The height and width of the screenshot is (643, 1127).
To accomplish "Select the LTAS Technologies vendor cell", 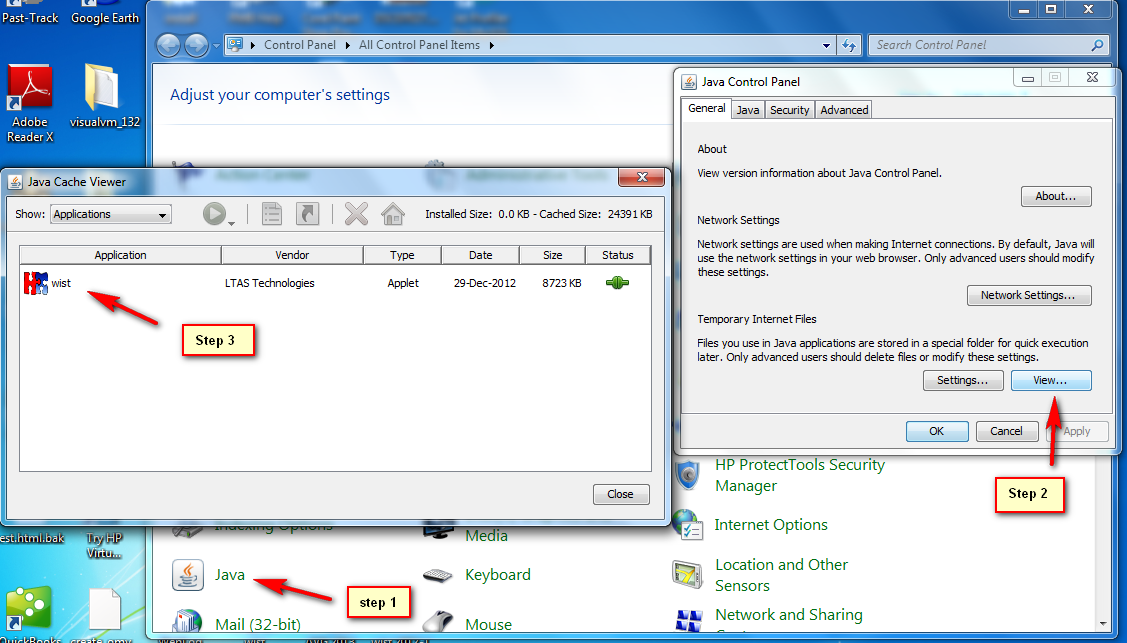I will tap(270, 283).
